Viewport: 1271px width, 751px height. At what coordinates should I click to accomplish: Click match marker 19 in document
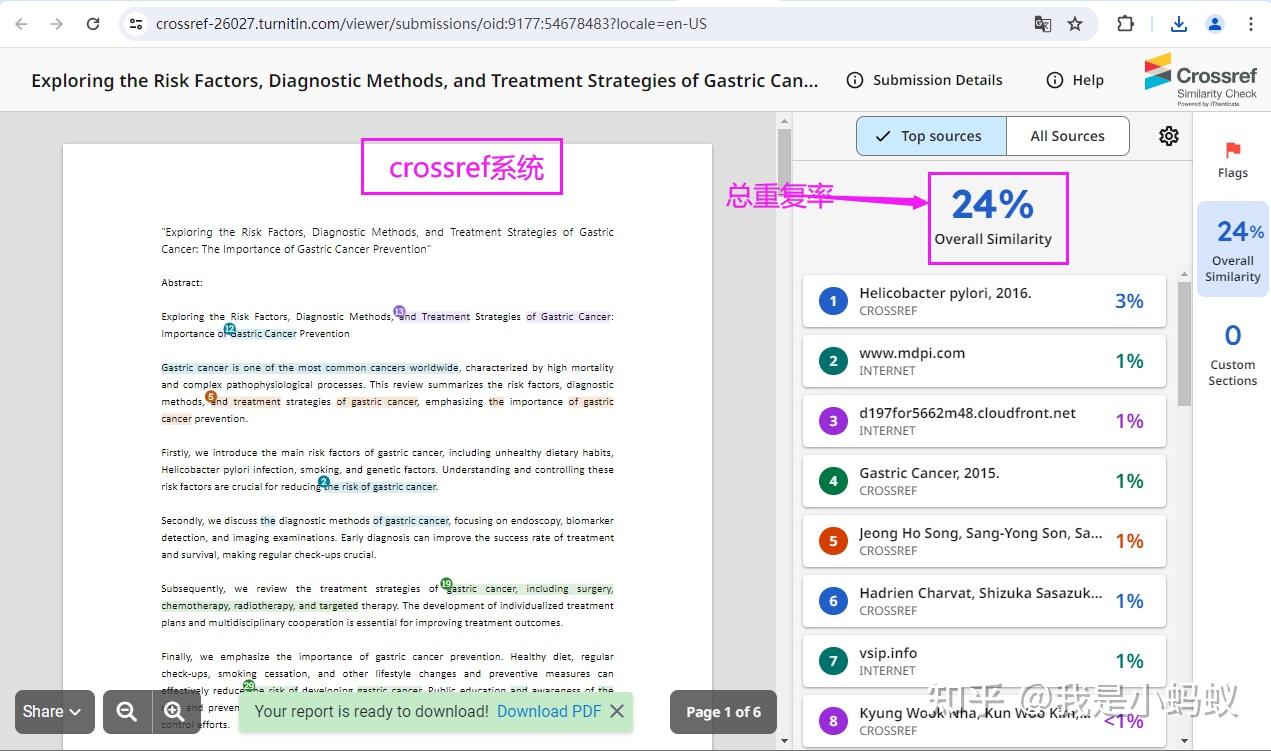[x=446, y=583]
